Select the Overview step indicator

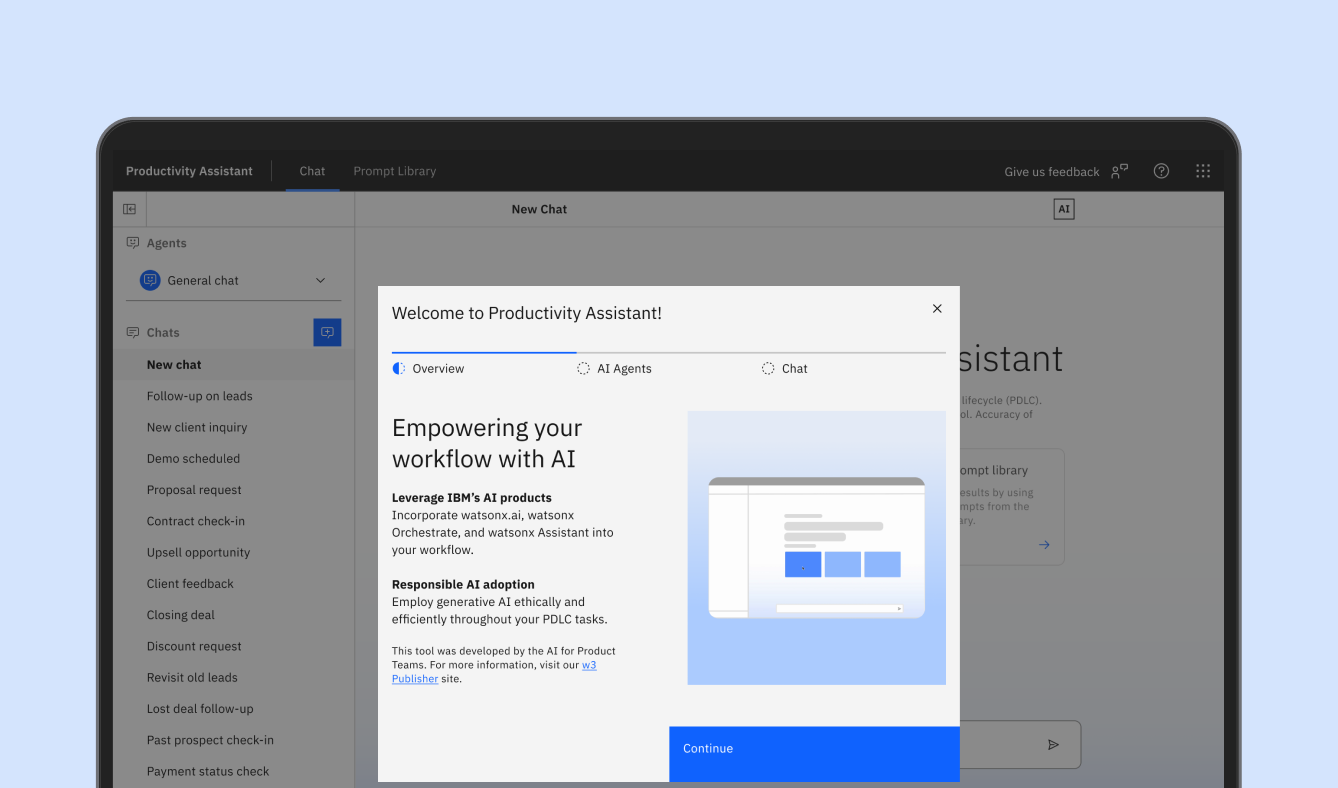click(x=429, y=369)
